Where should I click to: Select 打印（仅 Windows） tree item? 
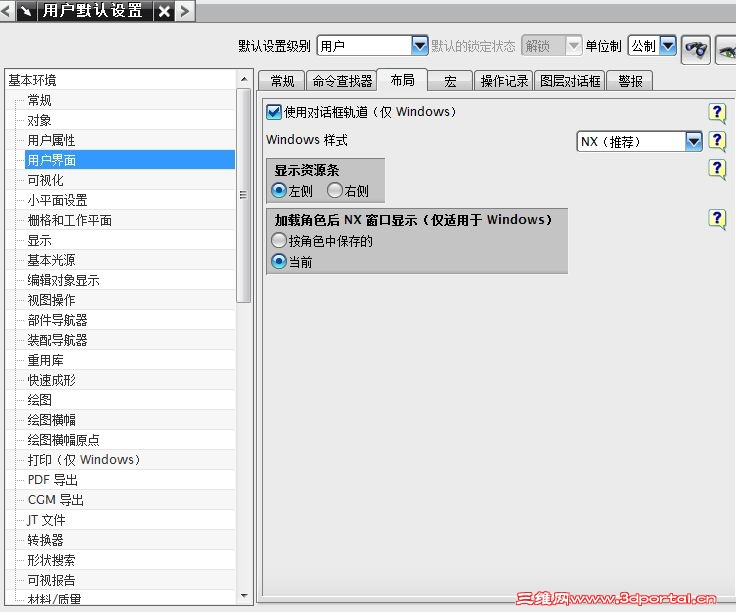pyautogui.click(x=84, y=460)
